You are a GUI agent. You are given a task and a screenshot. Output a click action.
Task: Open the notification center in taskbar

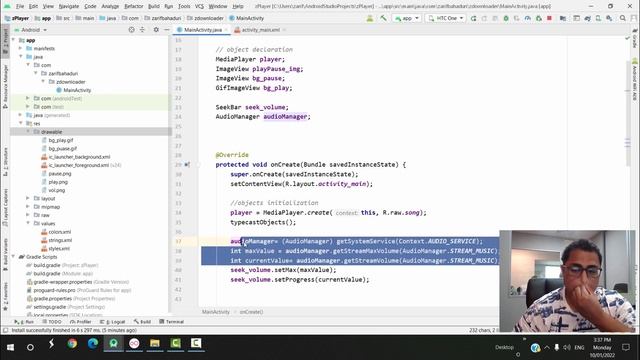pyautogui.click(x=626, y=347)
